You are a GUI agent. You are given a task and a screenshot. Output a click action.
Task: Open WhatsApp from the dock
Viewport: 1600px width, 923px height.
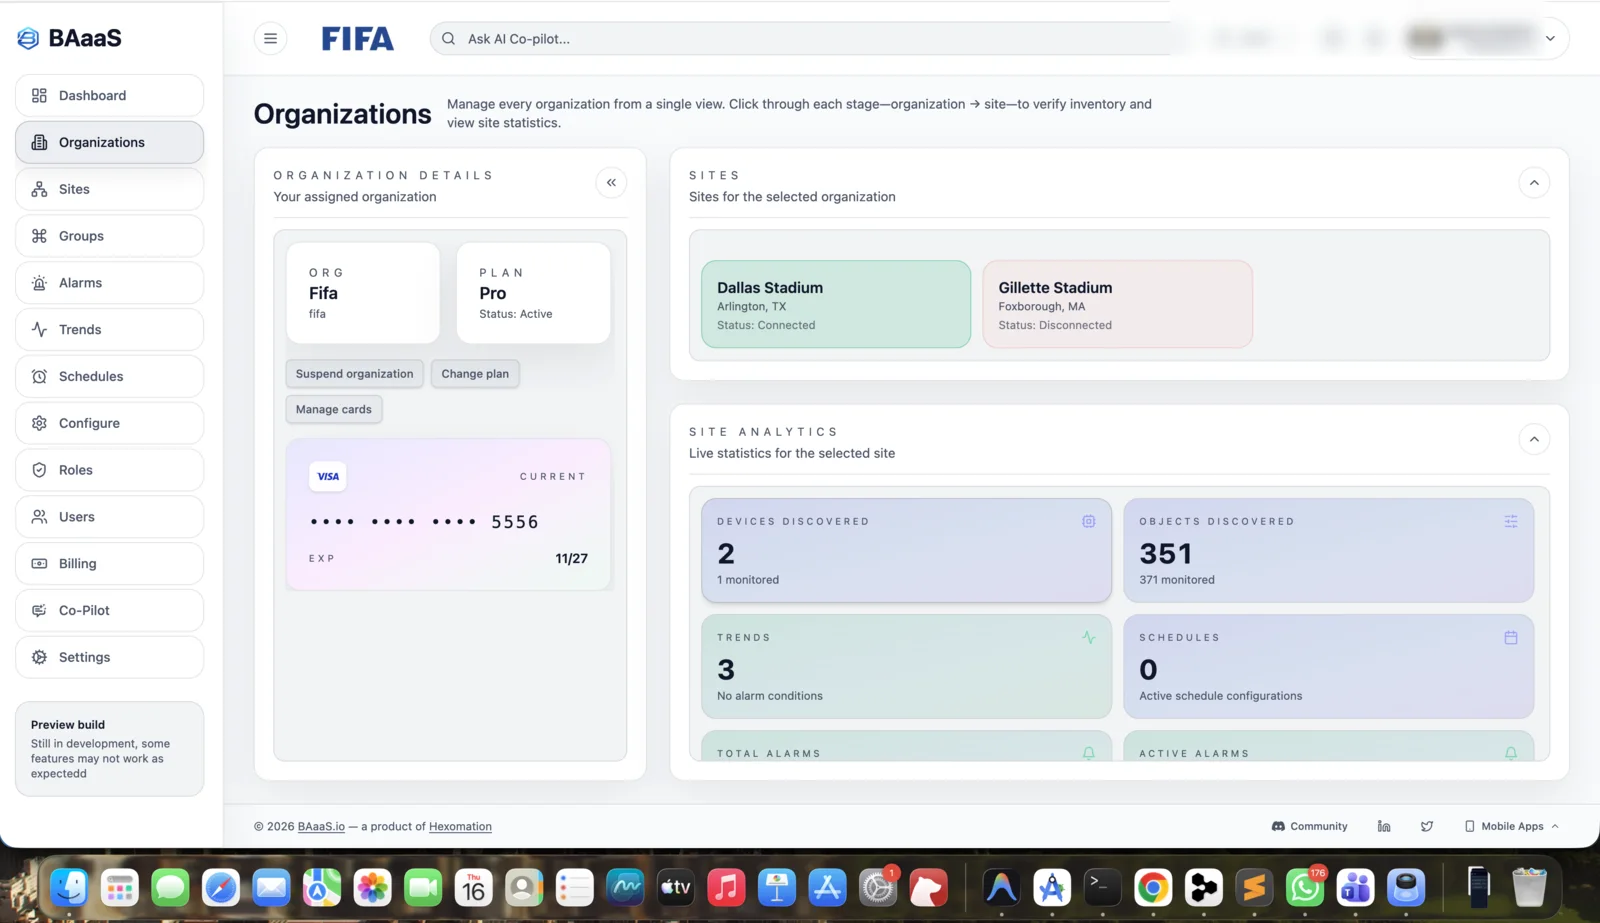click(x=1305, y=887)
